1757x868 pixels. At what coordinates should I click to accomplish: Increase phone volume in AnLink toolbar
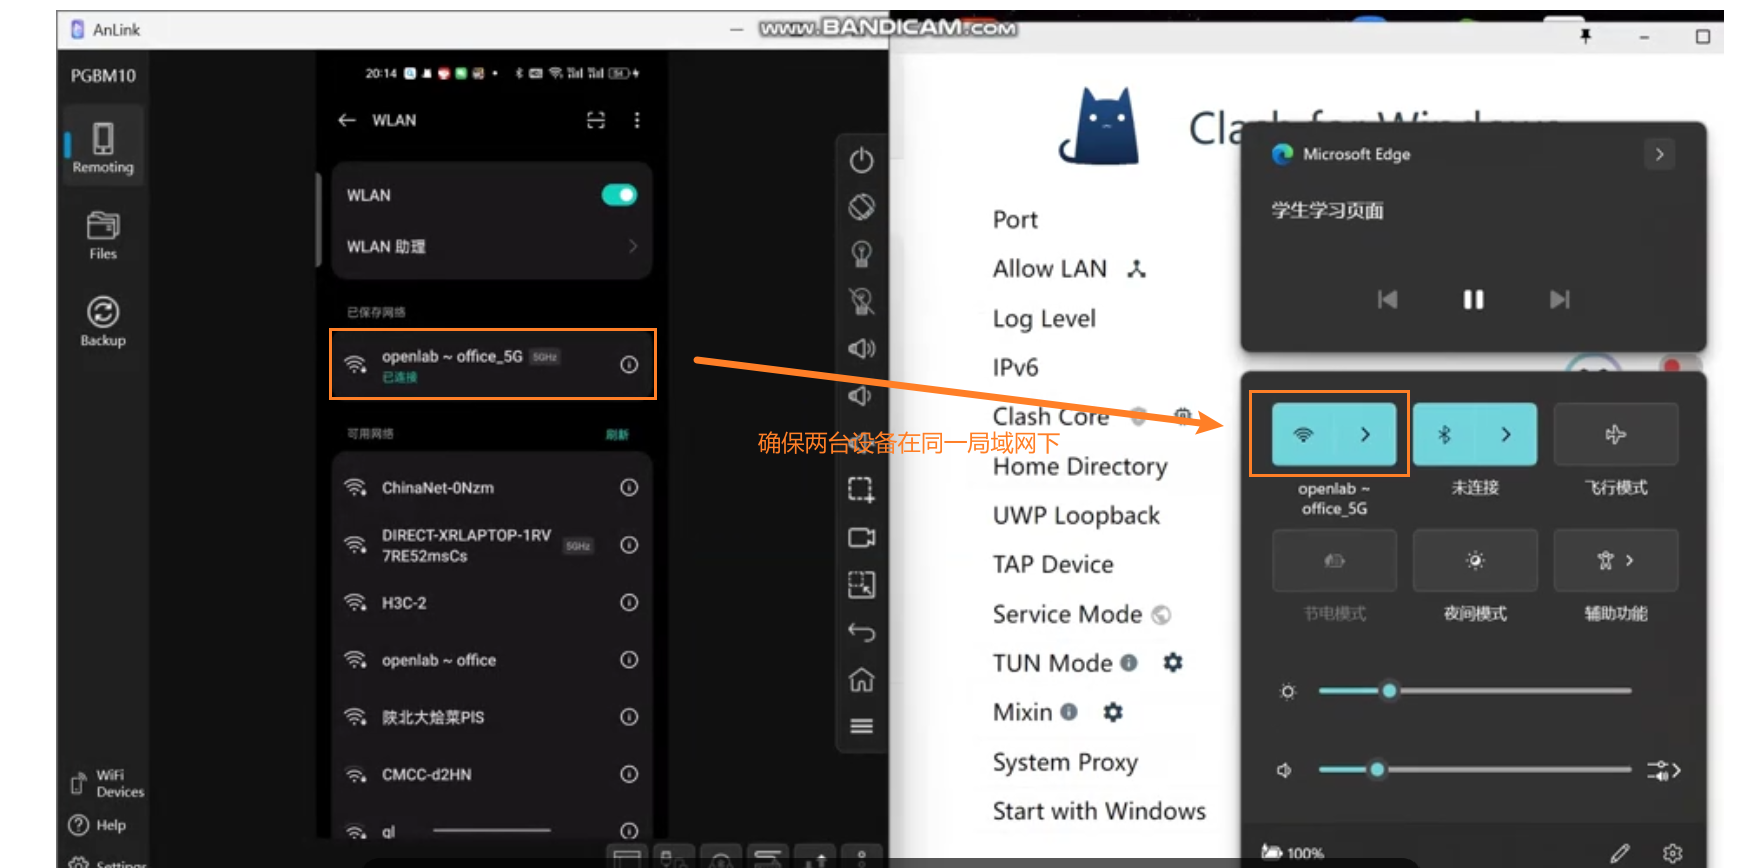click(862, 348)
